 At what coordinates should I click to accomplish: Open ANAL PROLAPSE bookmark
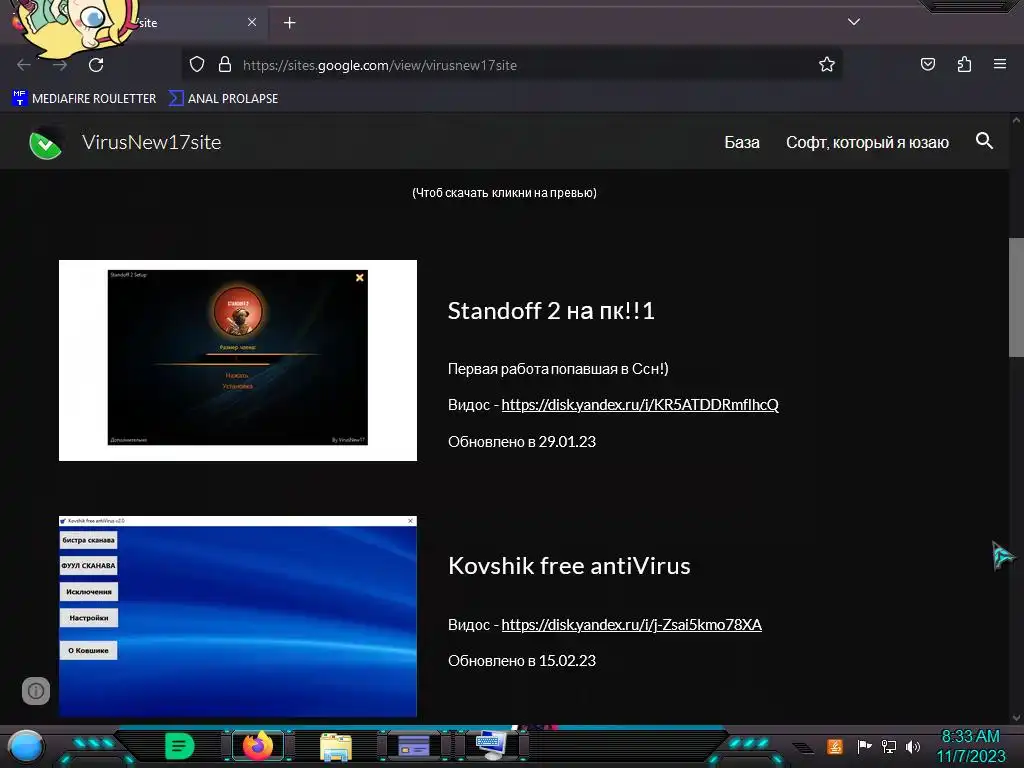[x=223, y=99]
